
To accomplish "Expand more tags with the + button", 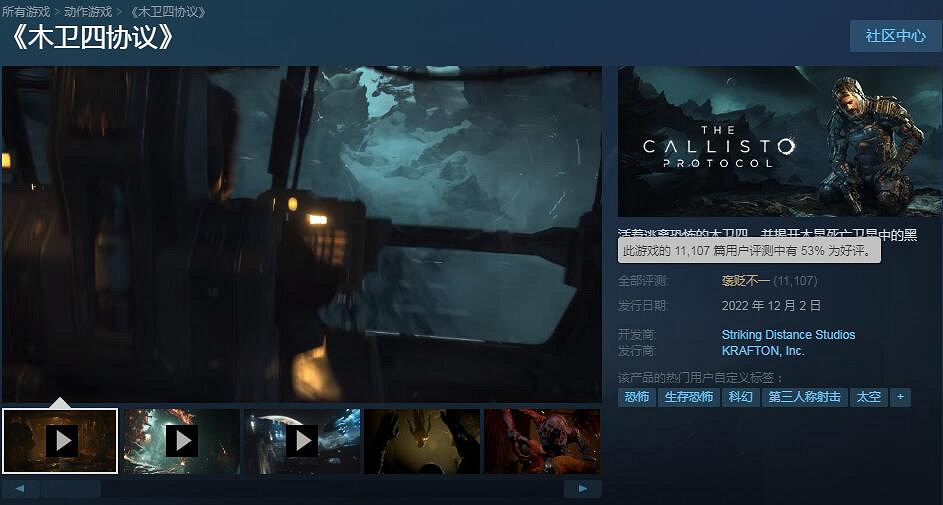I will 900,397.
